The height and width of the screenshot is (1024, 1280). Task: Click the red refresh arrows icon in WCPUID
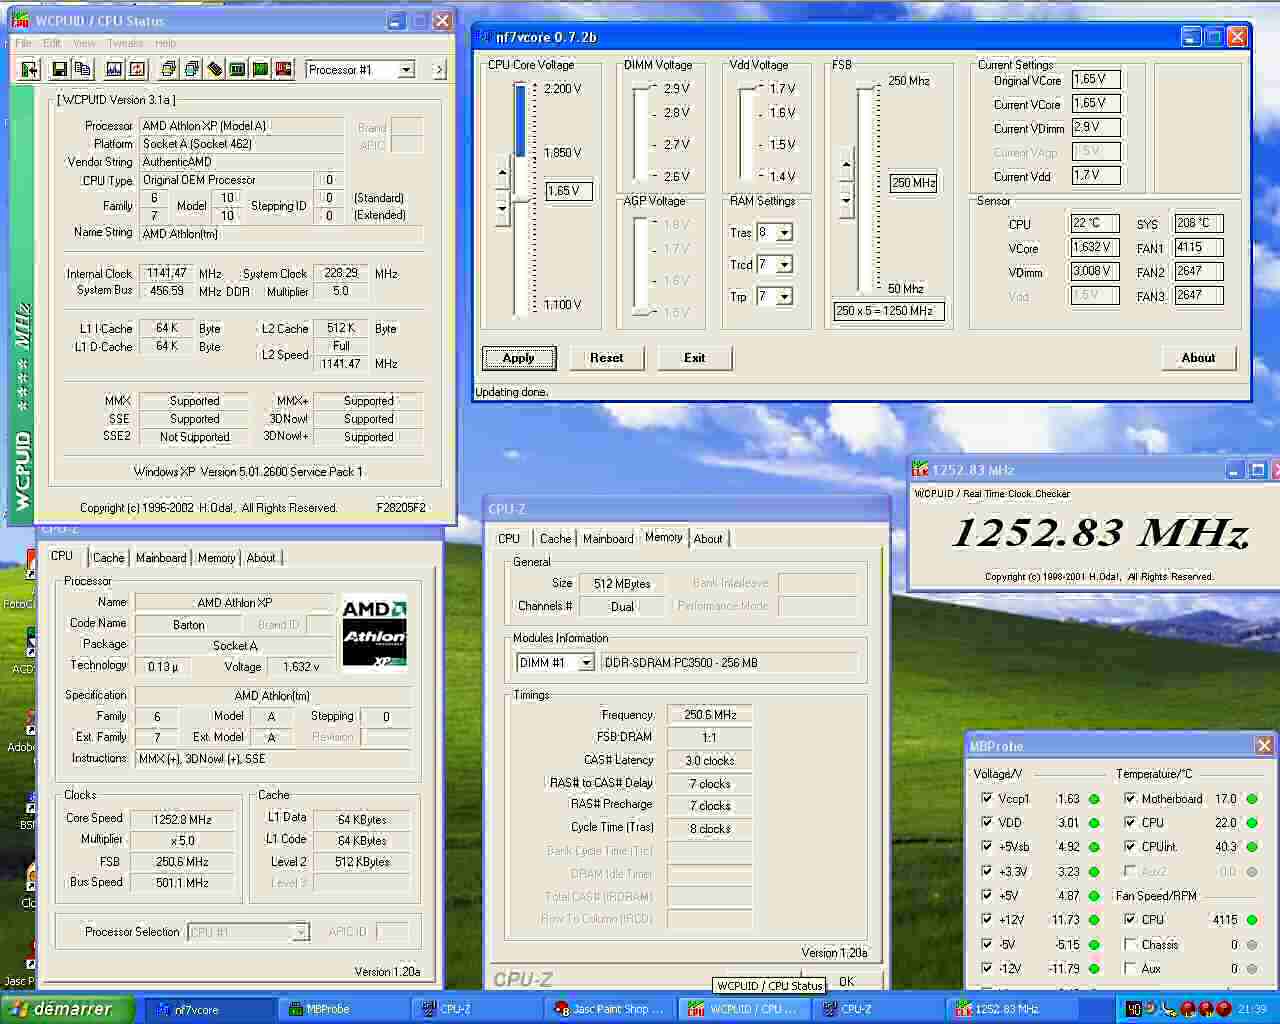137,69
